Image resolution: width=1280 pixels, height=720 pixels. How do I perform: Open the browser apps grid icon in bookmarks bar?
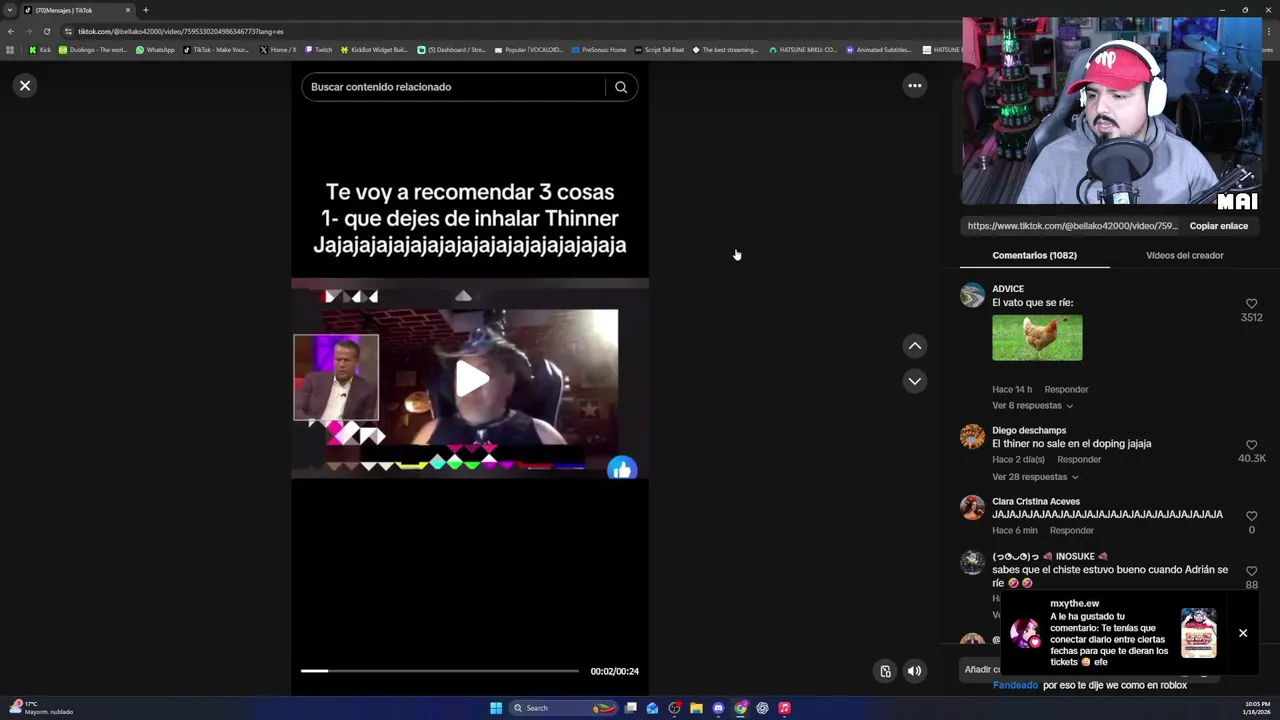[10, 50]
